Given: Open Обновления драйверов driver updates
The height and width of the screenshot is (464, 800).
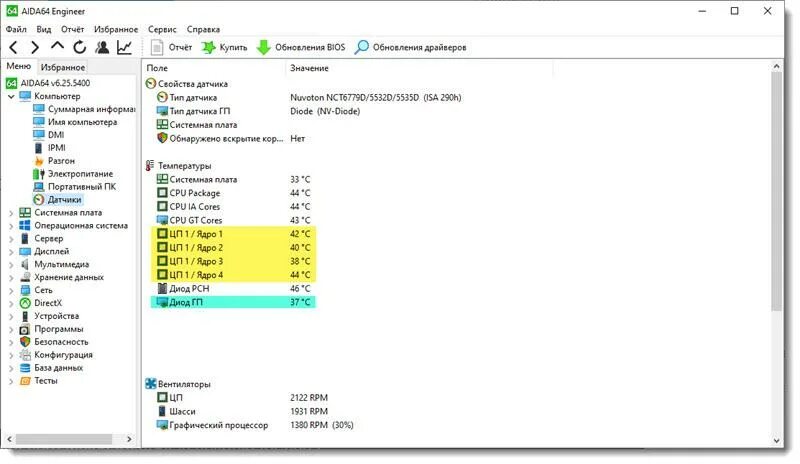Looking at the screenshot, I should [x=410, y=47].
